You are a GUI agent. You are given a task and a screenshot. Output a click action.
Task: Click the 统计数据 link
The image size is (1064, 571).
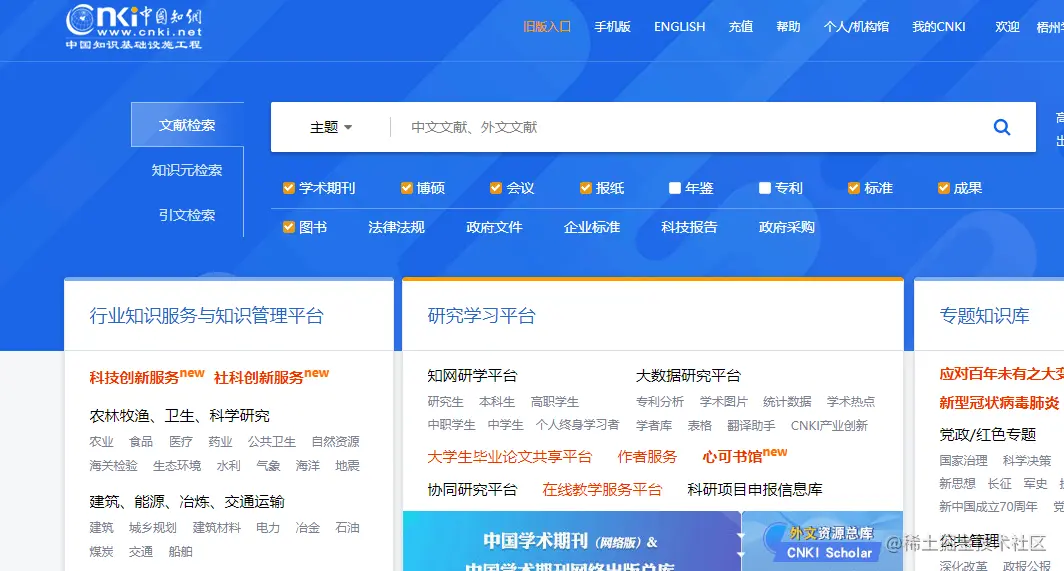tap(787, 401)
